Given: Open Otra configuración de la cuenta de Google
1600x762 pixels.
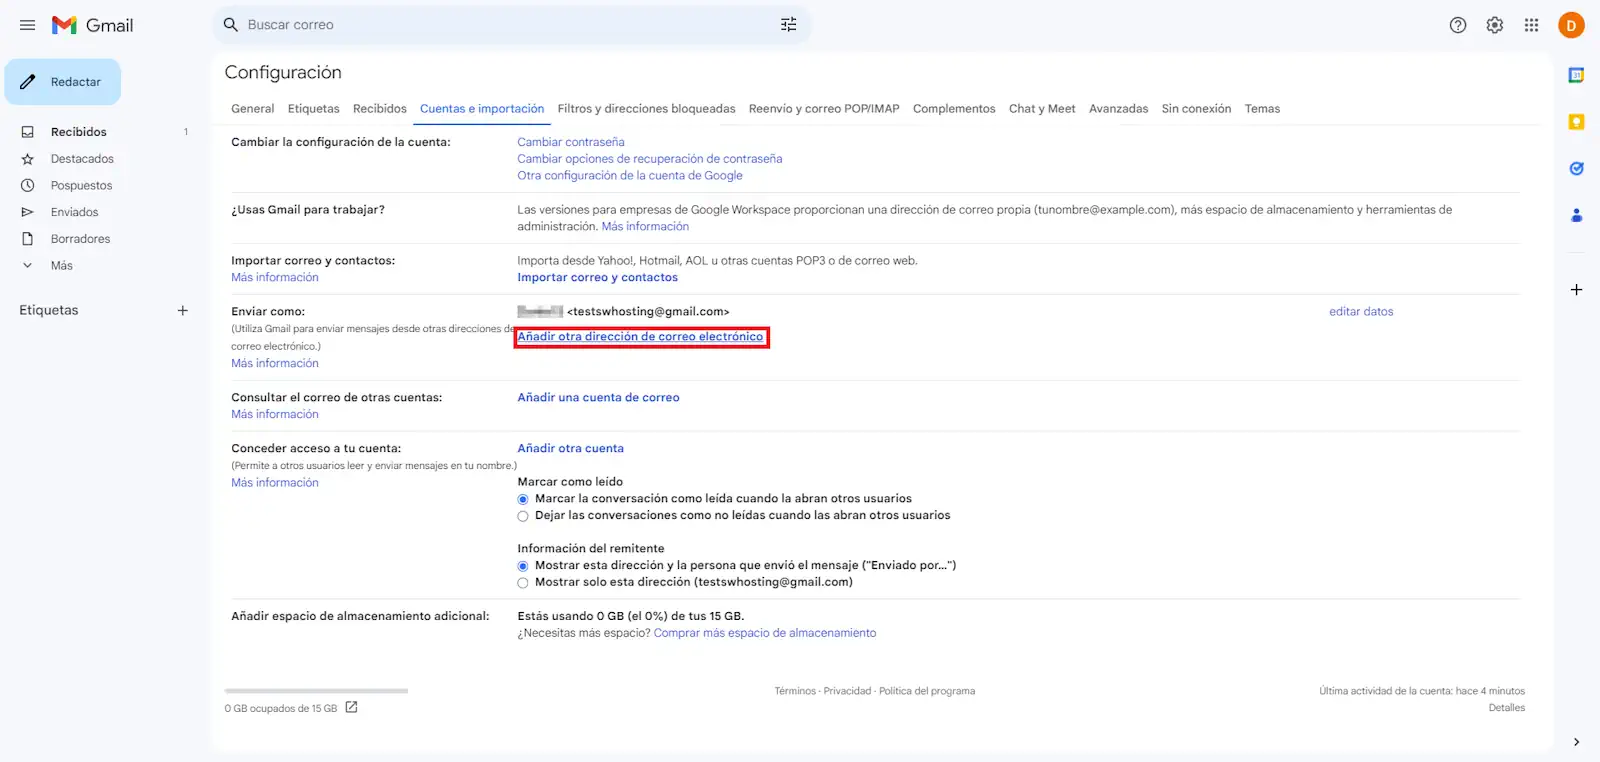Looking at the screenshot, I should tap(630, 175).
